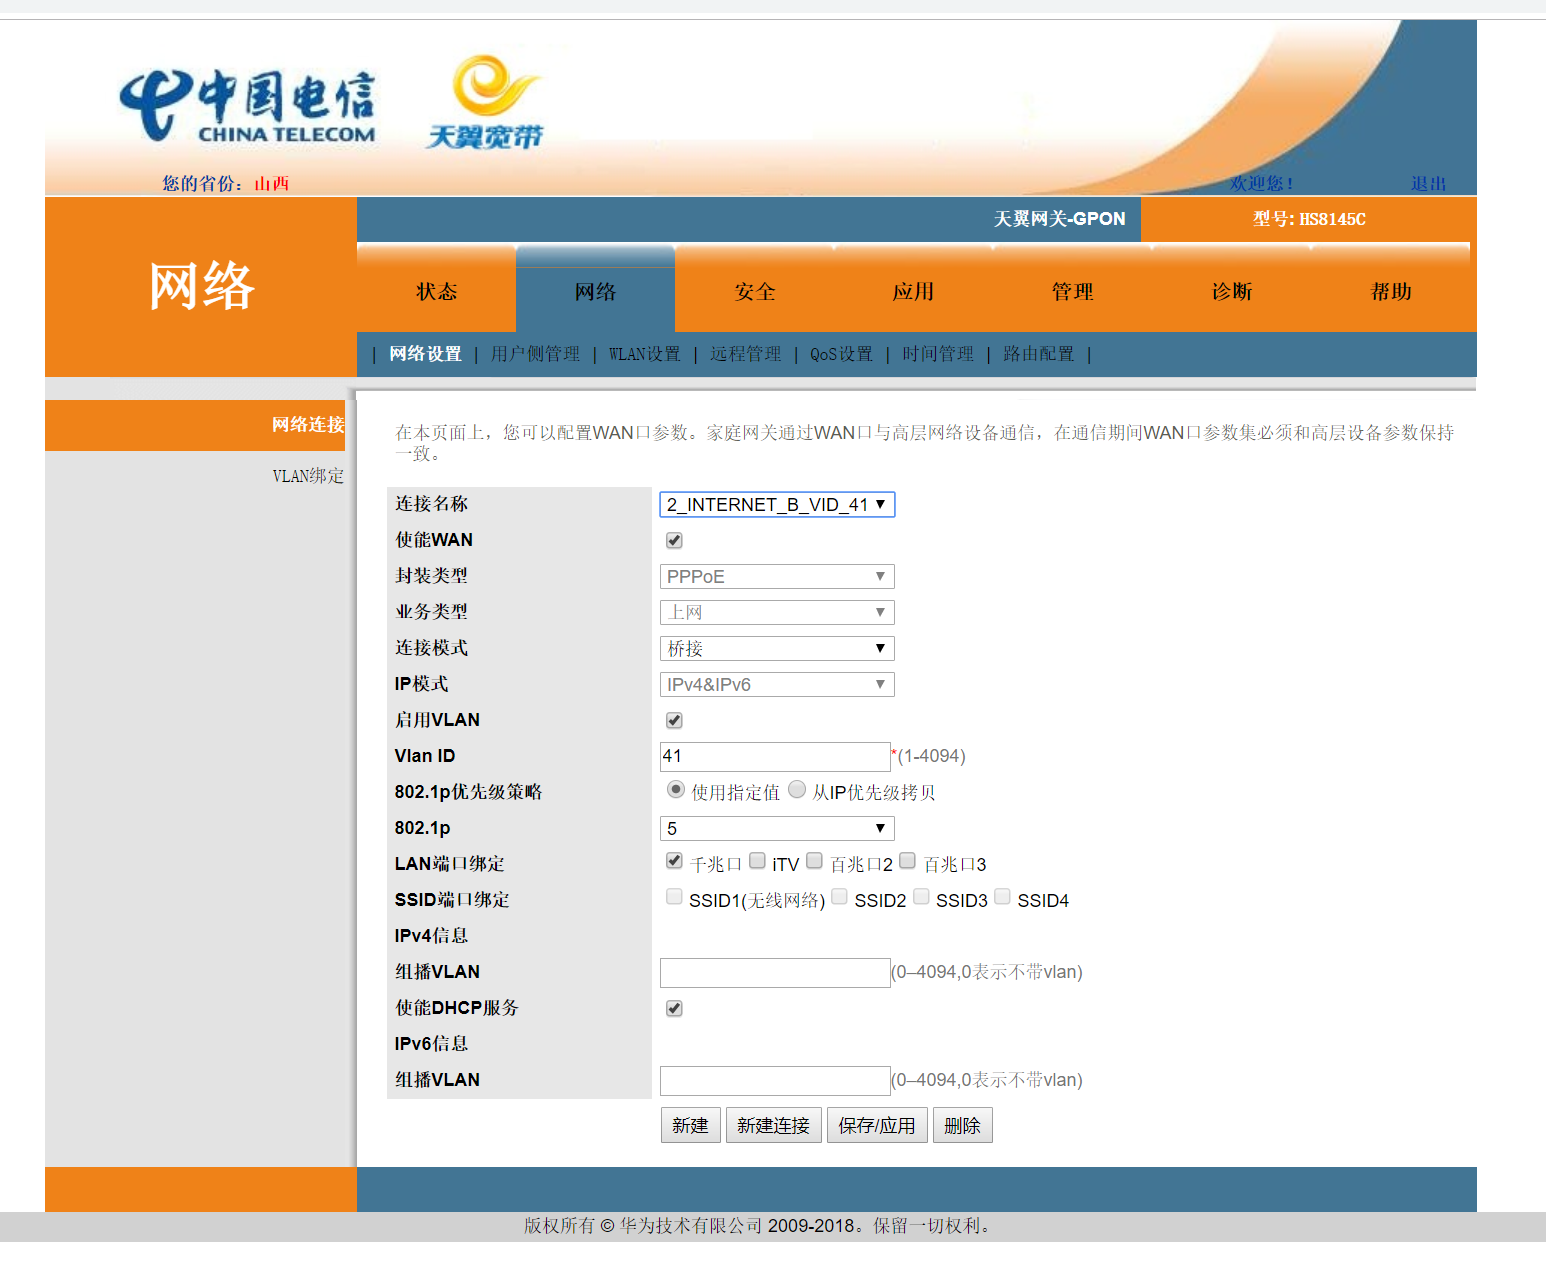This screenshot has width=1546, height=1274.
Task: Open 用户侧管理 submenu
Action: tap(535, 354)
